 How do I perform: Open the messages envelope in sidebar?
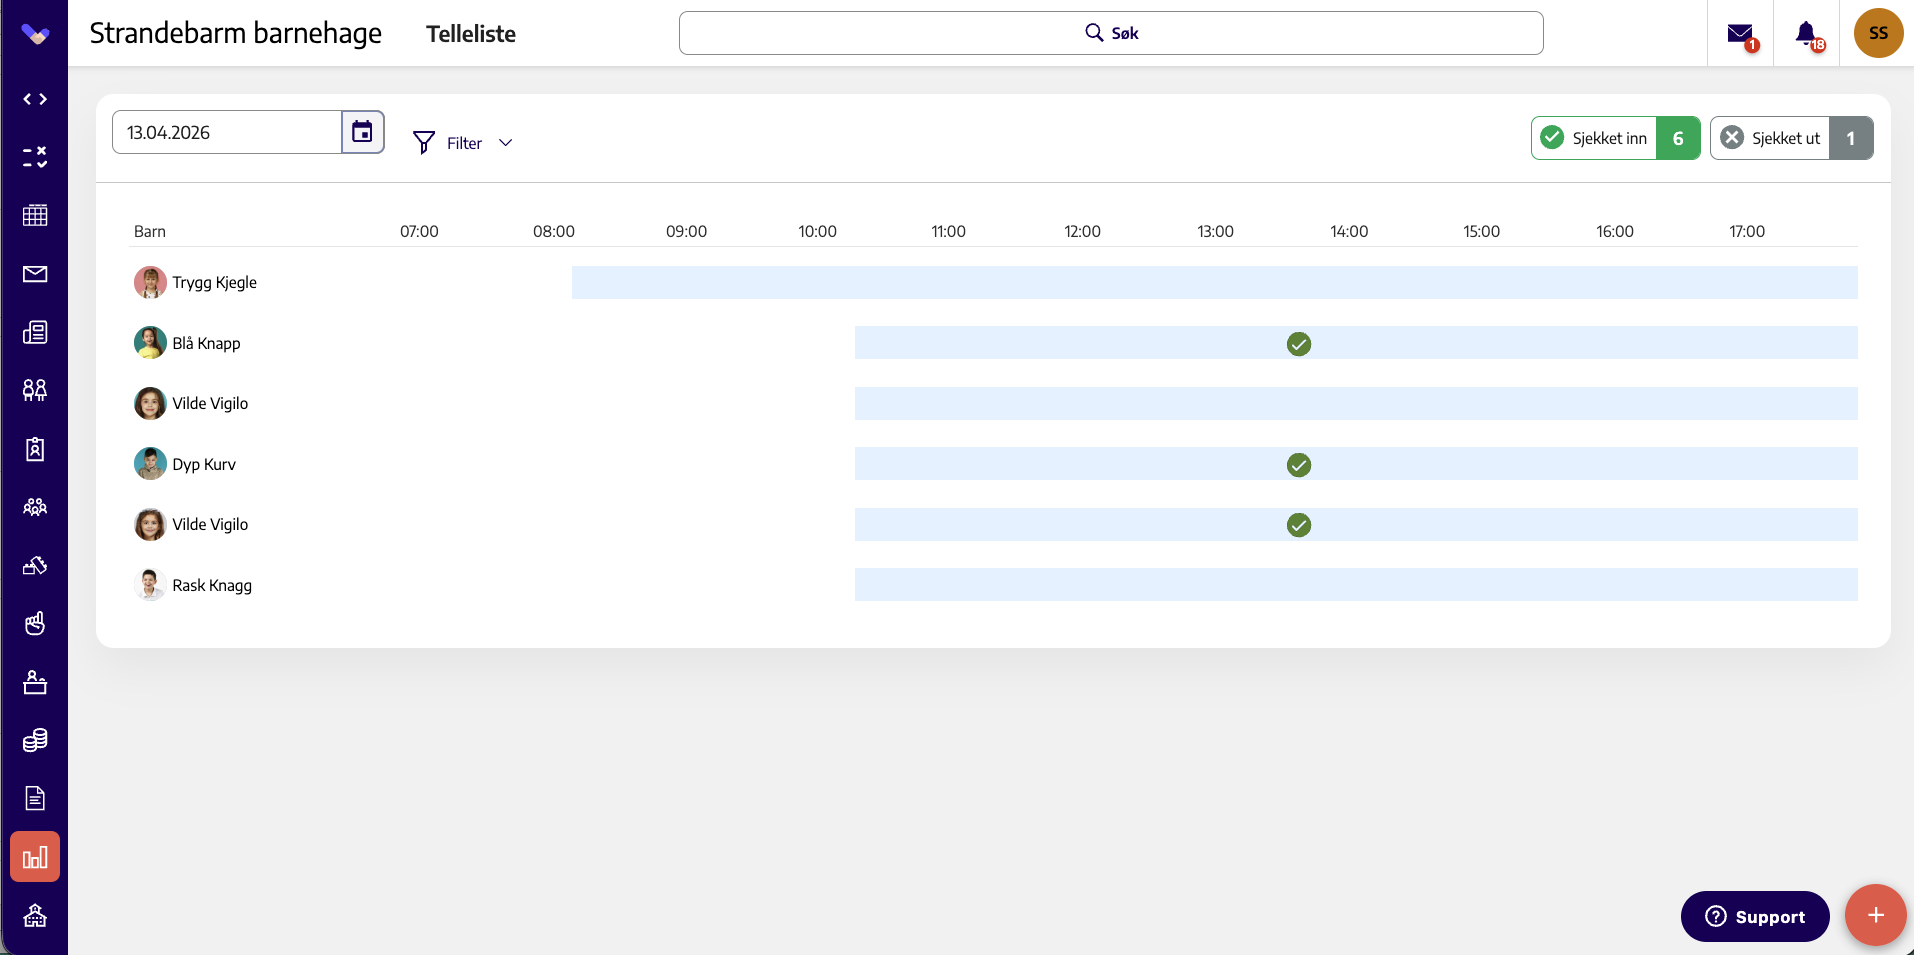[x=35, y=274]
